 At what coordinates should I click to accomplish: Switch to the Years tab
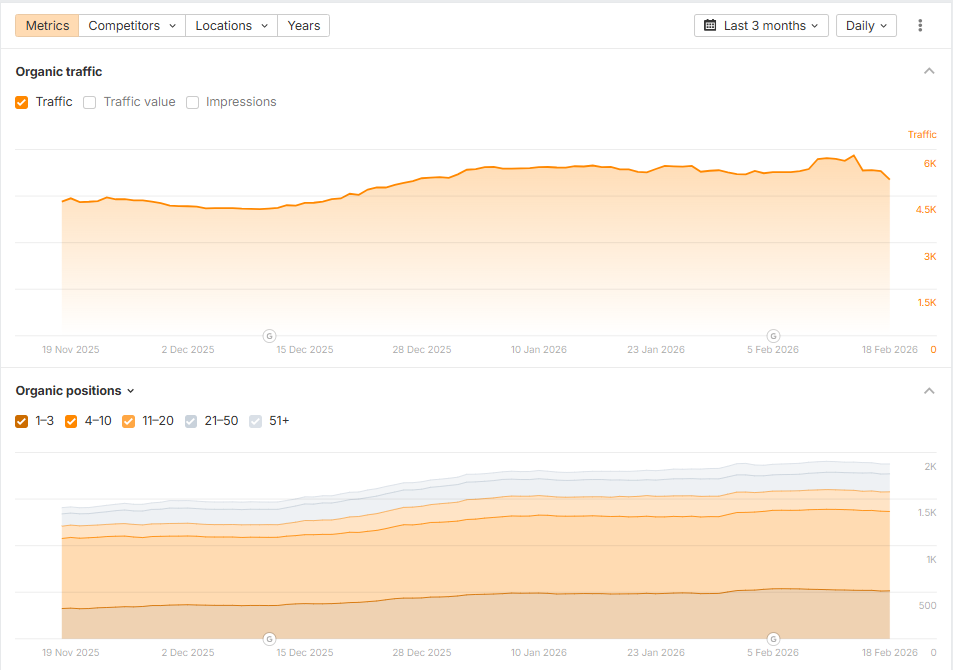[304, 26]
